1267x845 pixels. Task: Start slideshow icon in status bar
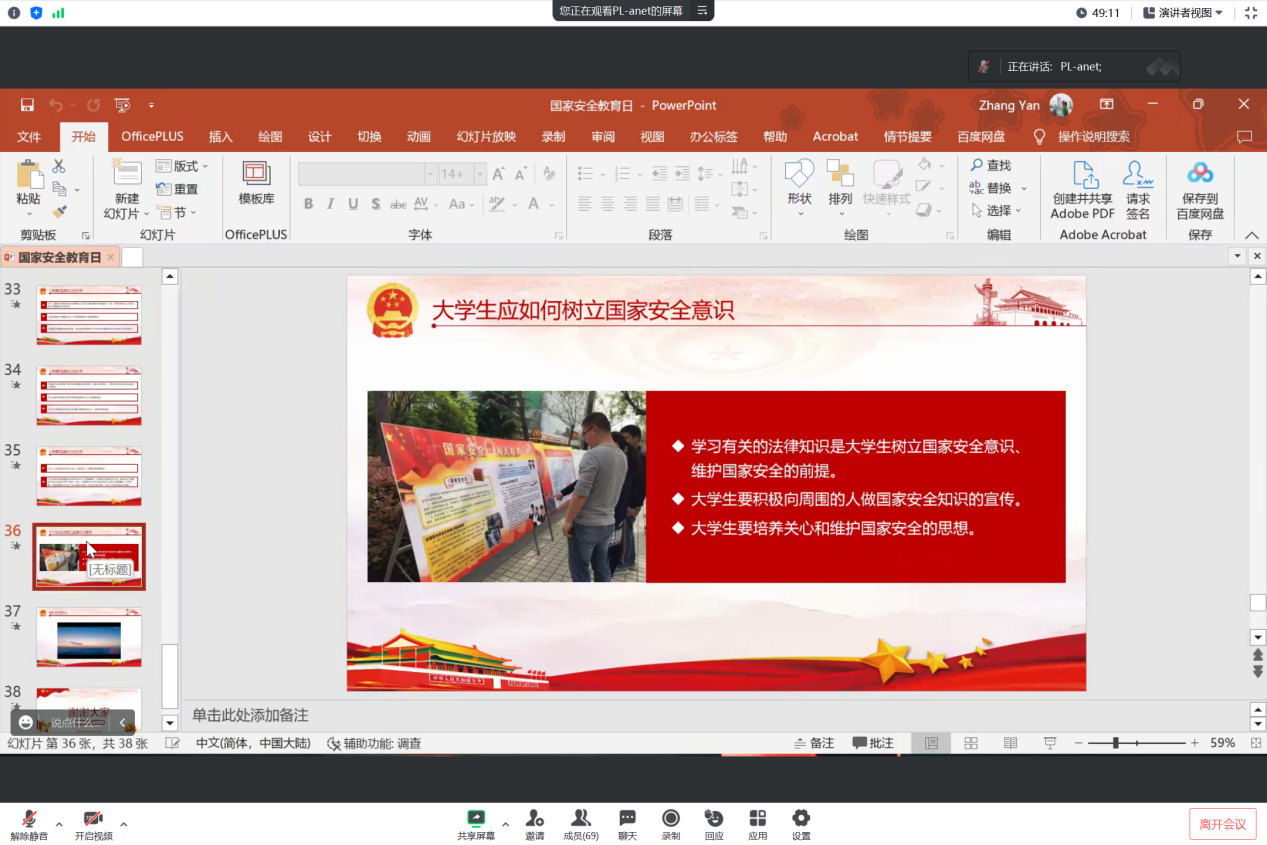coord(1050,743)
